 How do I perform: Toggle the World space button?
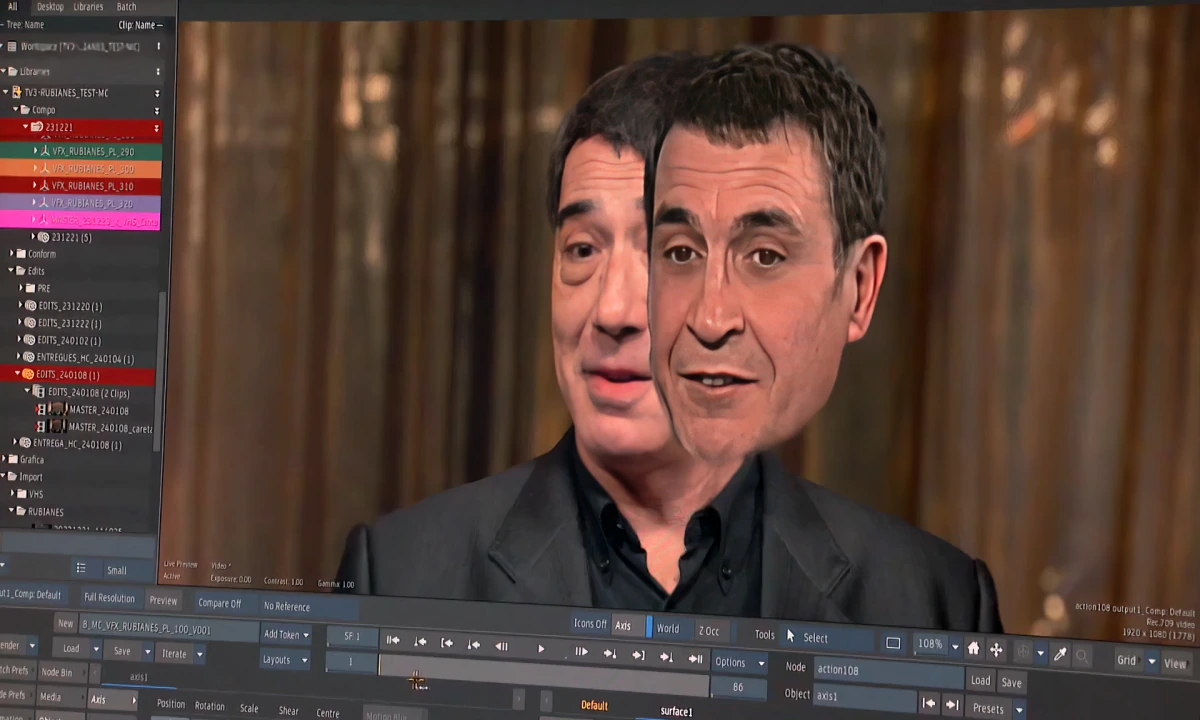[x=668, y=628]
